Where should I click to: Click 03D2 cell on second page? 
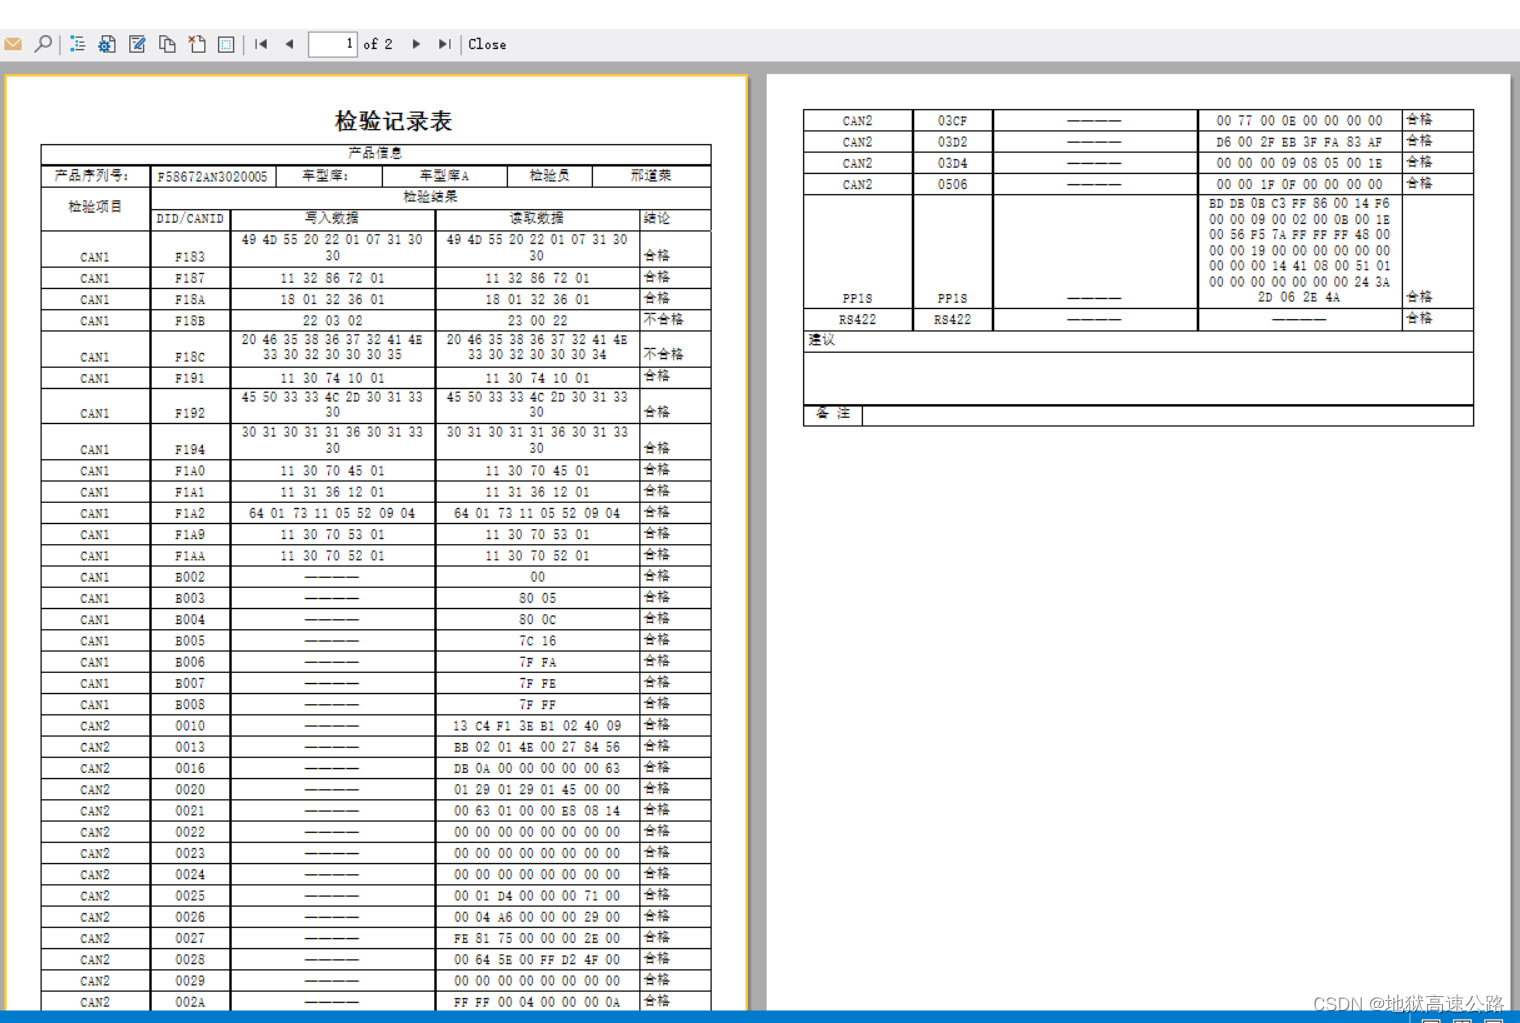952,143
